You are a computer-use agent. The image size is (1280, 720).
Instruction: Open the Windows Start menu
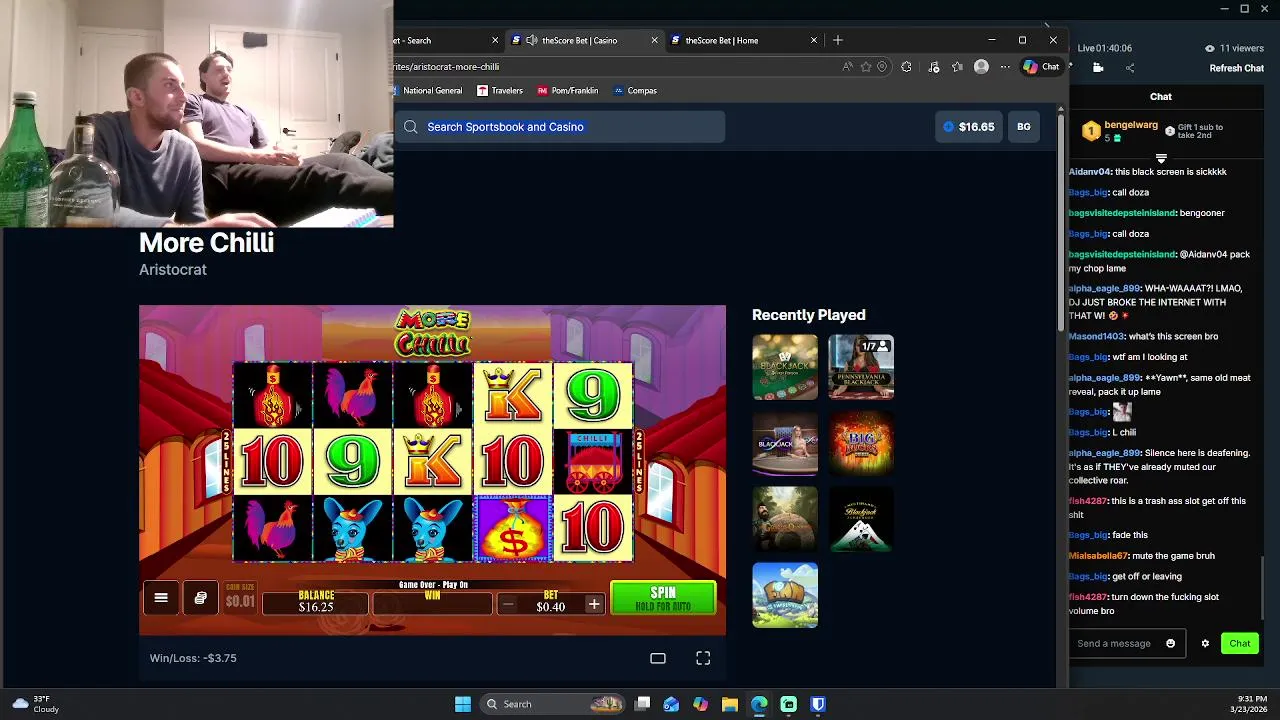click(463, 704)
